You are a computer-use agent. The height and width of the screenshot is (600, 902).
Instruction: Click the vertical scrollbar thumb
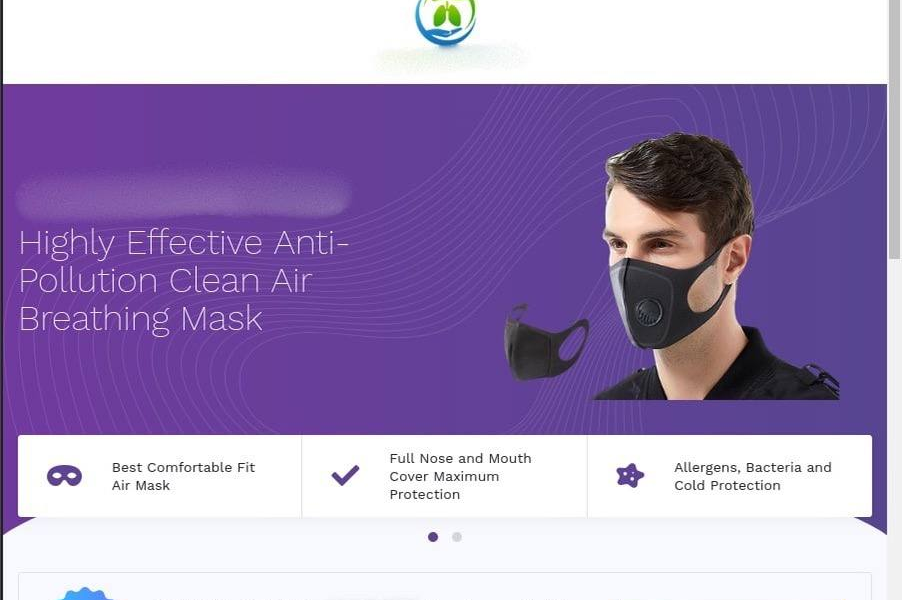coord(895,129)
